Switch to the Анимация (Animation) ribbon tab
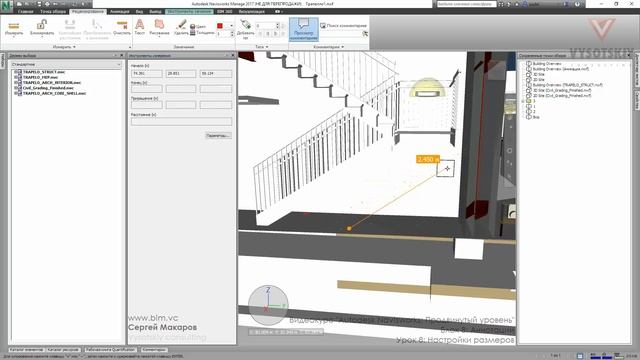This screenshot has width=640, height=360. point(120,11)
